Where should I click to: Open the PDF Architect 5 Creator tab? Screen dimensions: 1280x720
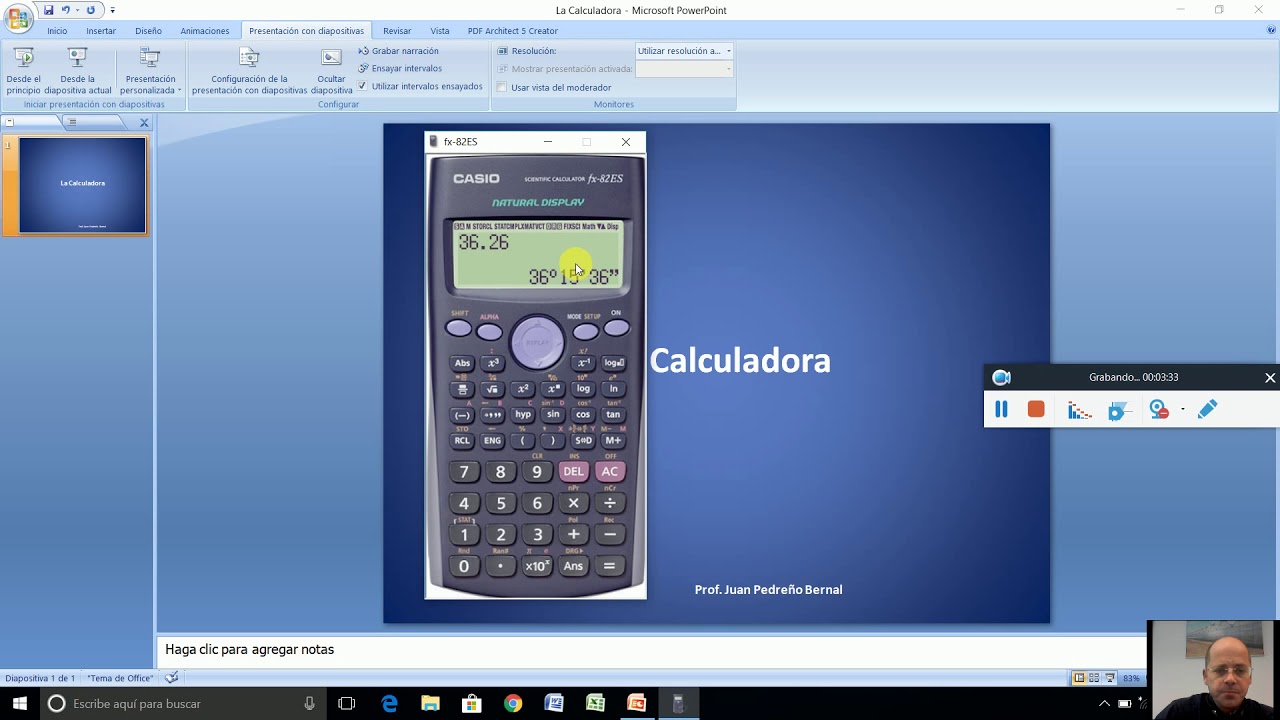513,31
